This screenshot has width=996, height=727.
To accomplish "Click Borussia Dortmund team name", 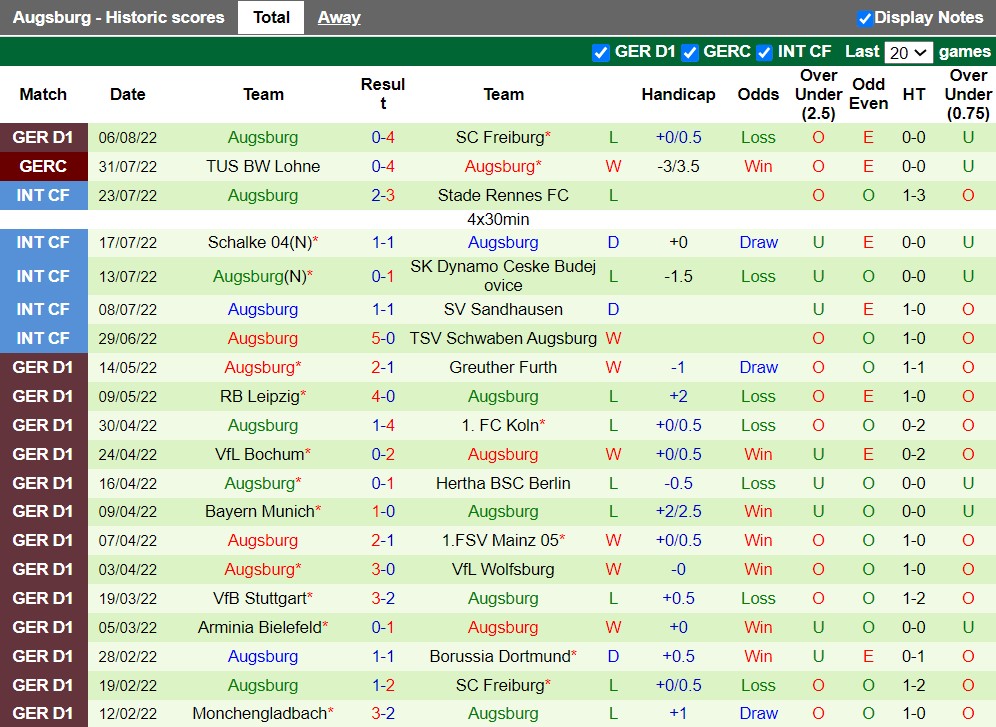I will [x=500, y=656].
